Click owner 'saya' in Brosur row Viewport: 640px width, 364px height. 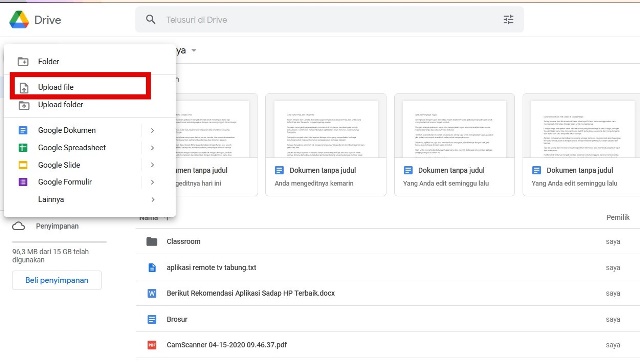click(613, 320)
